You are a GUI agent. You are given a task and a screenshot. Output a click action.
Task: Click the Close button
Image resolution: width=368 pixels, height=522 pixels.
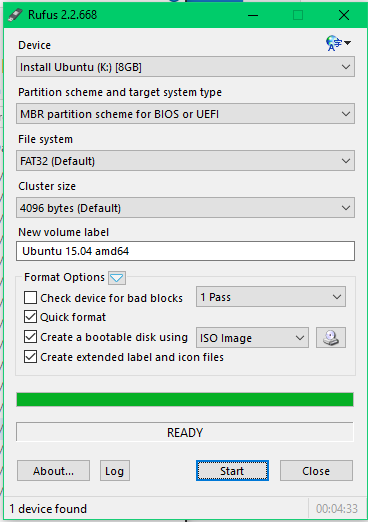(x=316, y=471)
